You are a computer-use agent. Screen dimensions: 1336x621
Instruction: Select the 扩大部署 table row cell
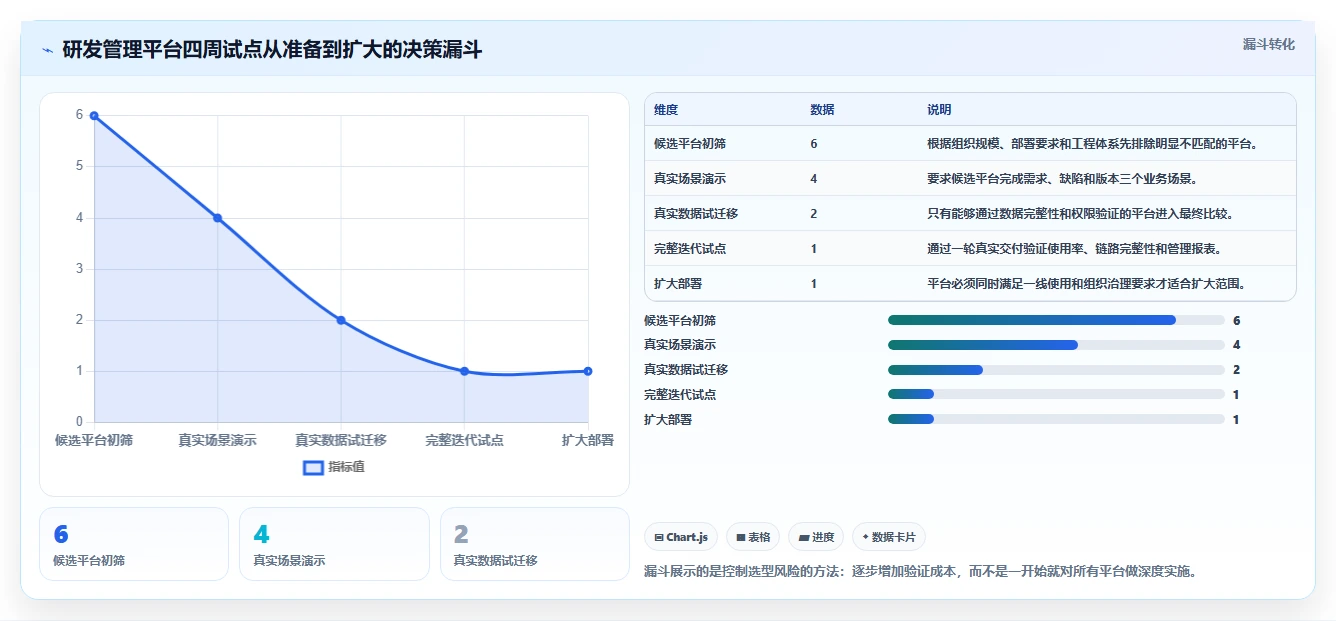[678, 284]
